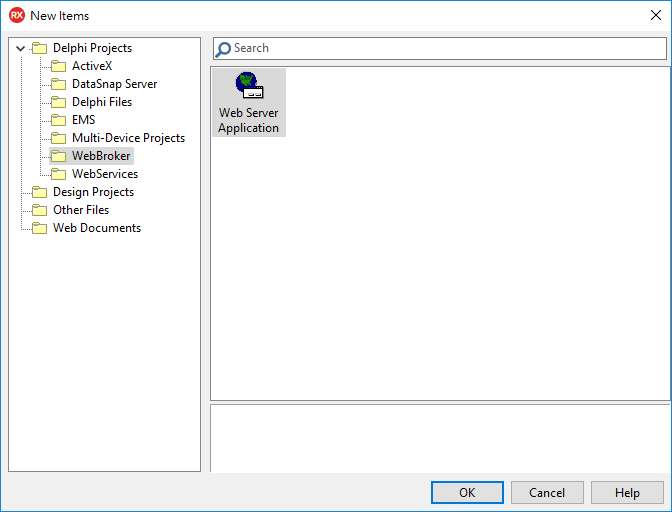Click the DataSnap Server folder icon

coord(59,84)
